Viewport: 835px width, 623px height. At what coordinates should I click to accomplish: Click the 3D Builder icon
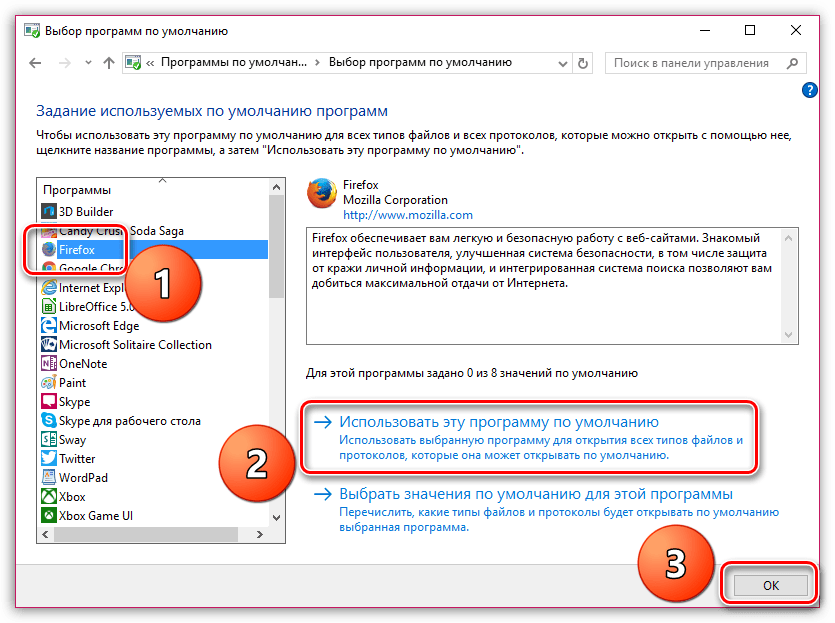tap(49, 211)
